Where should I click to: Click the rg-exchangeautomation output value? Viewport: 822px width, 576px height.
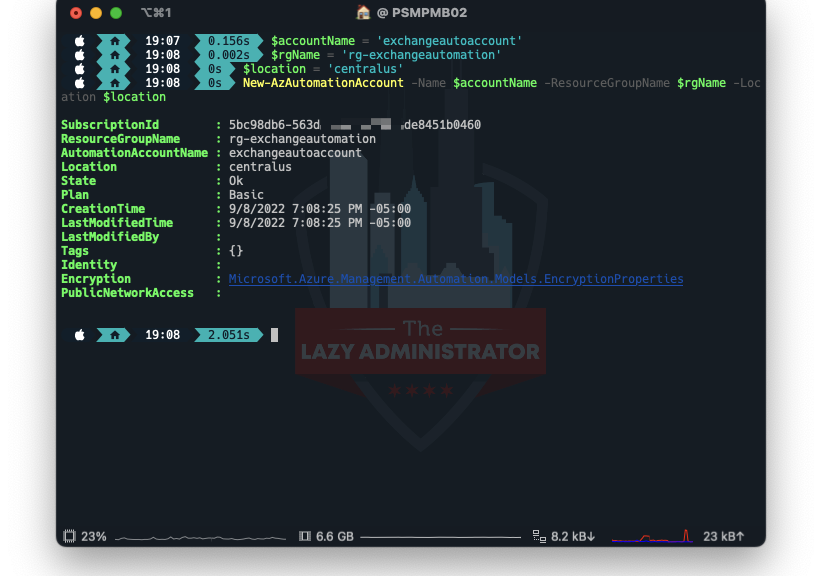coord(302,139)
